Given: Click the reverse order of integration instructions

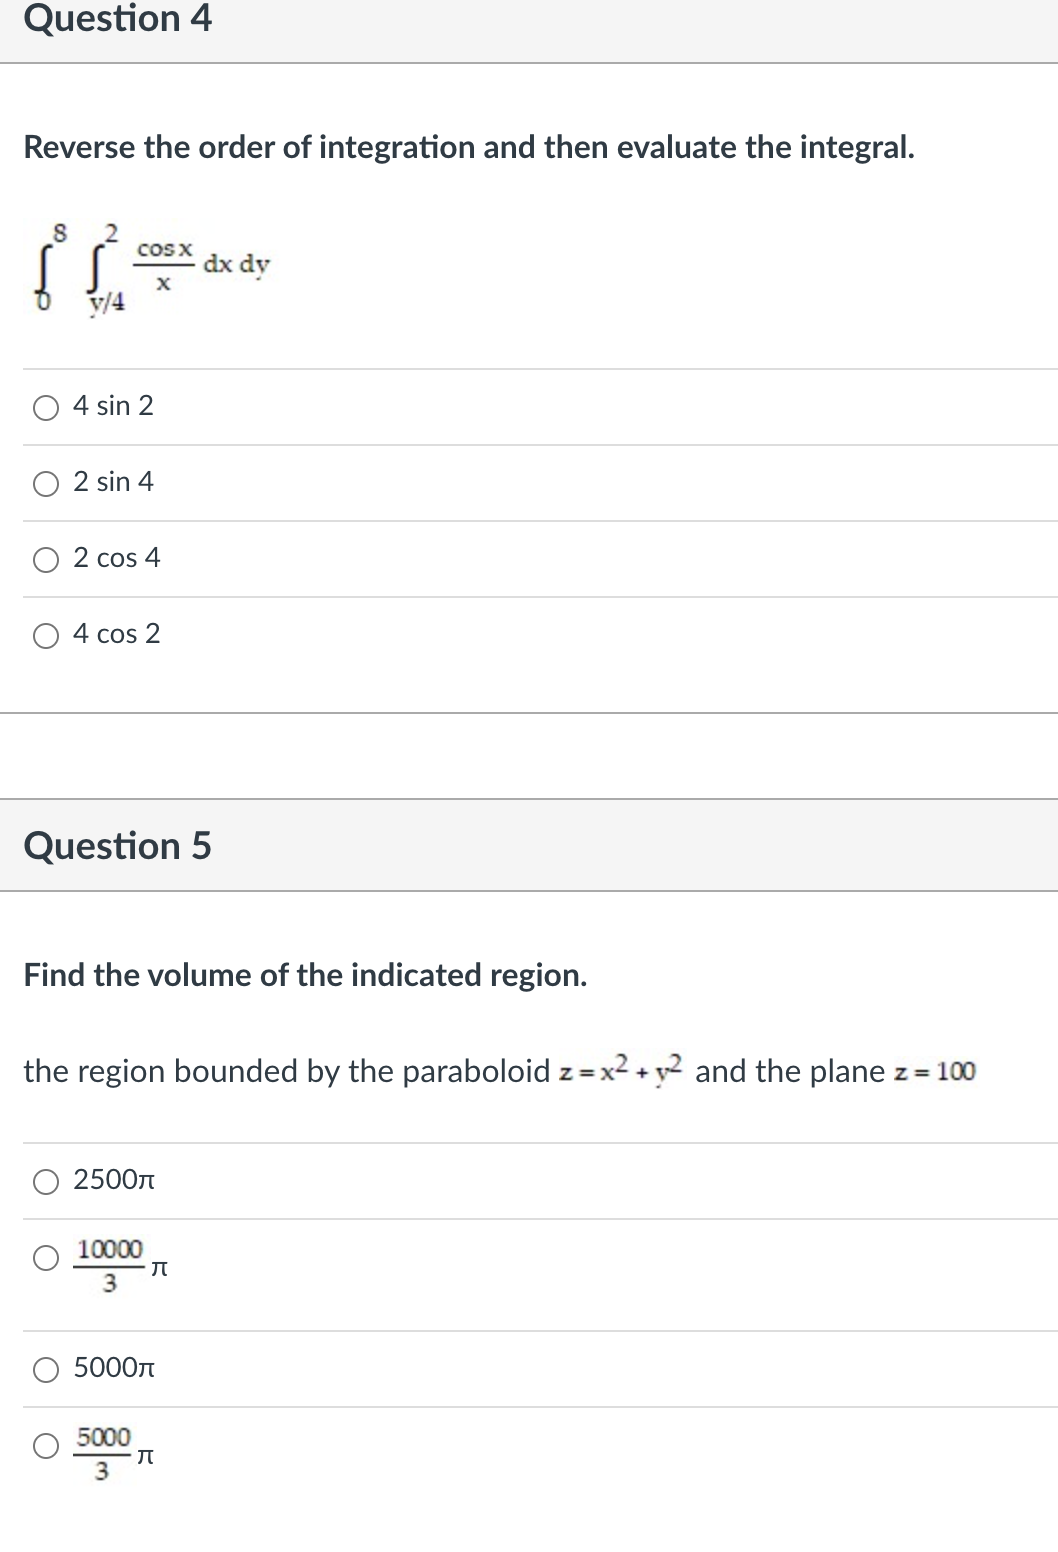Looking at the screenshot, I should [x=469, y=147].
